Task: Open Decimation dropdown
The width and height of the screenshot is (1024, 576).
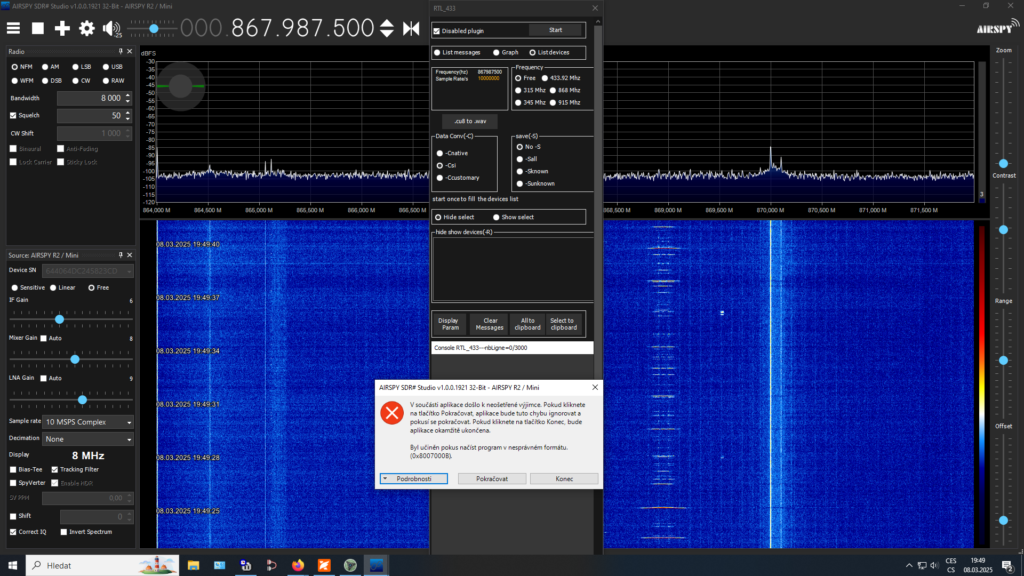Action: tap(88, 439)
